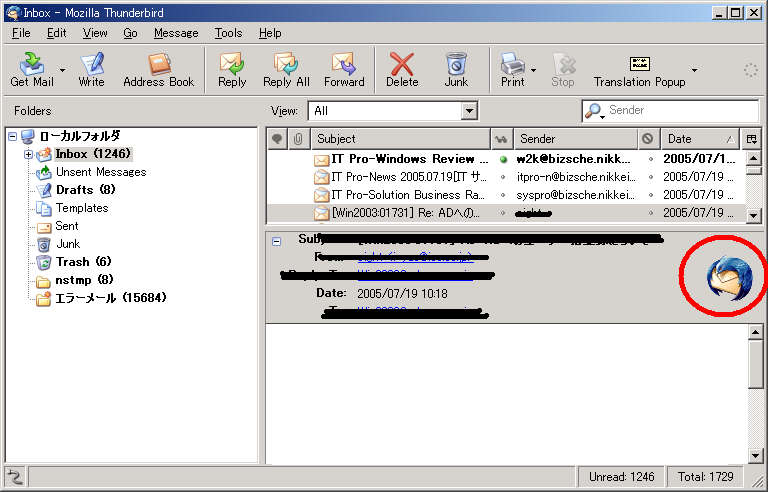Collapse the ローカルフォルダ account tree
Viewport: 768px width, 492px height.
[x=12, y=136]
